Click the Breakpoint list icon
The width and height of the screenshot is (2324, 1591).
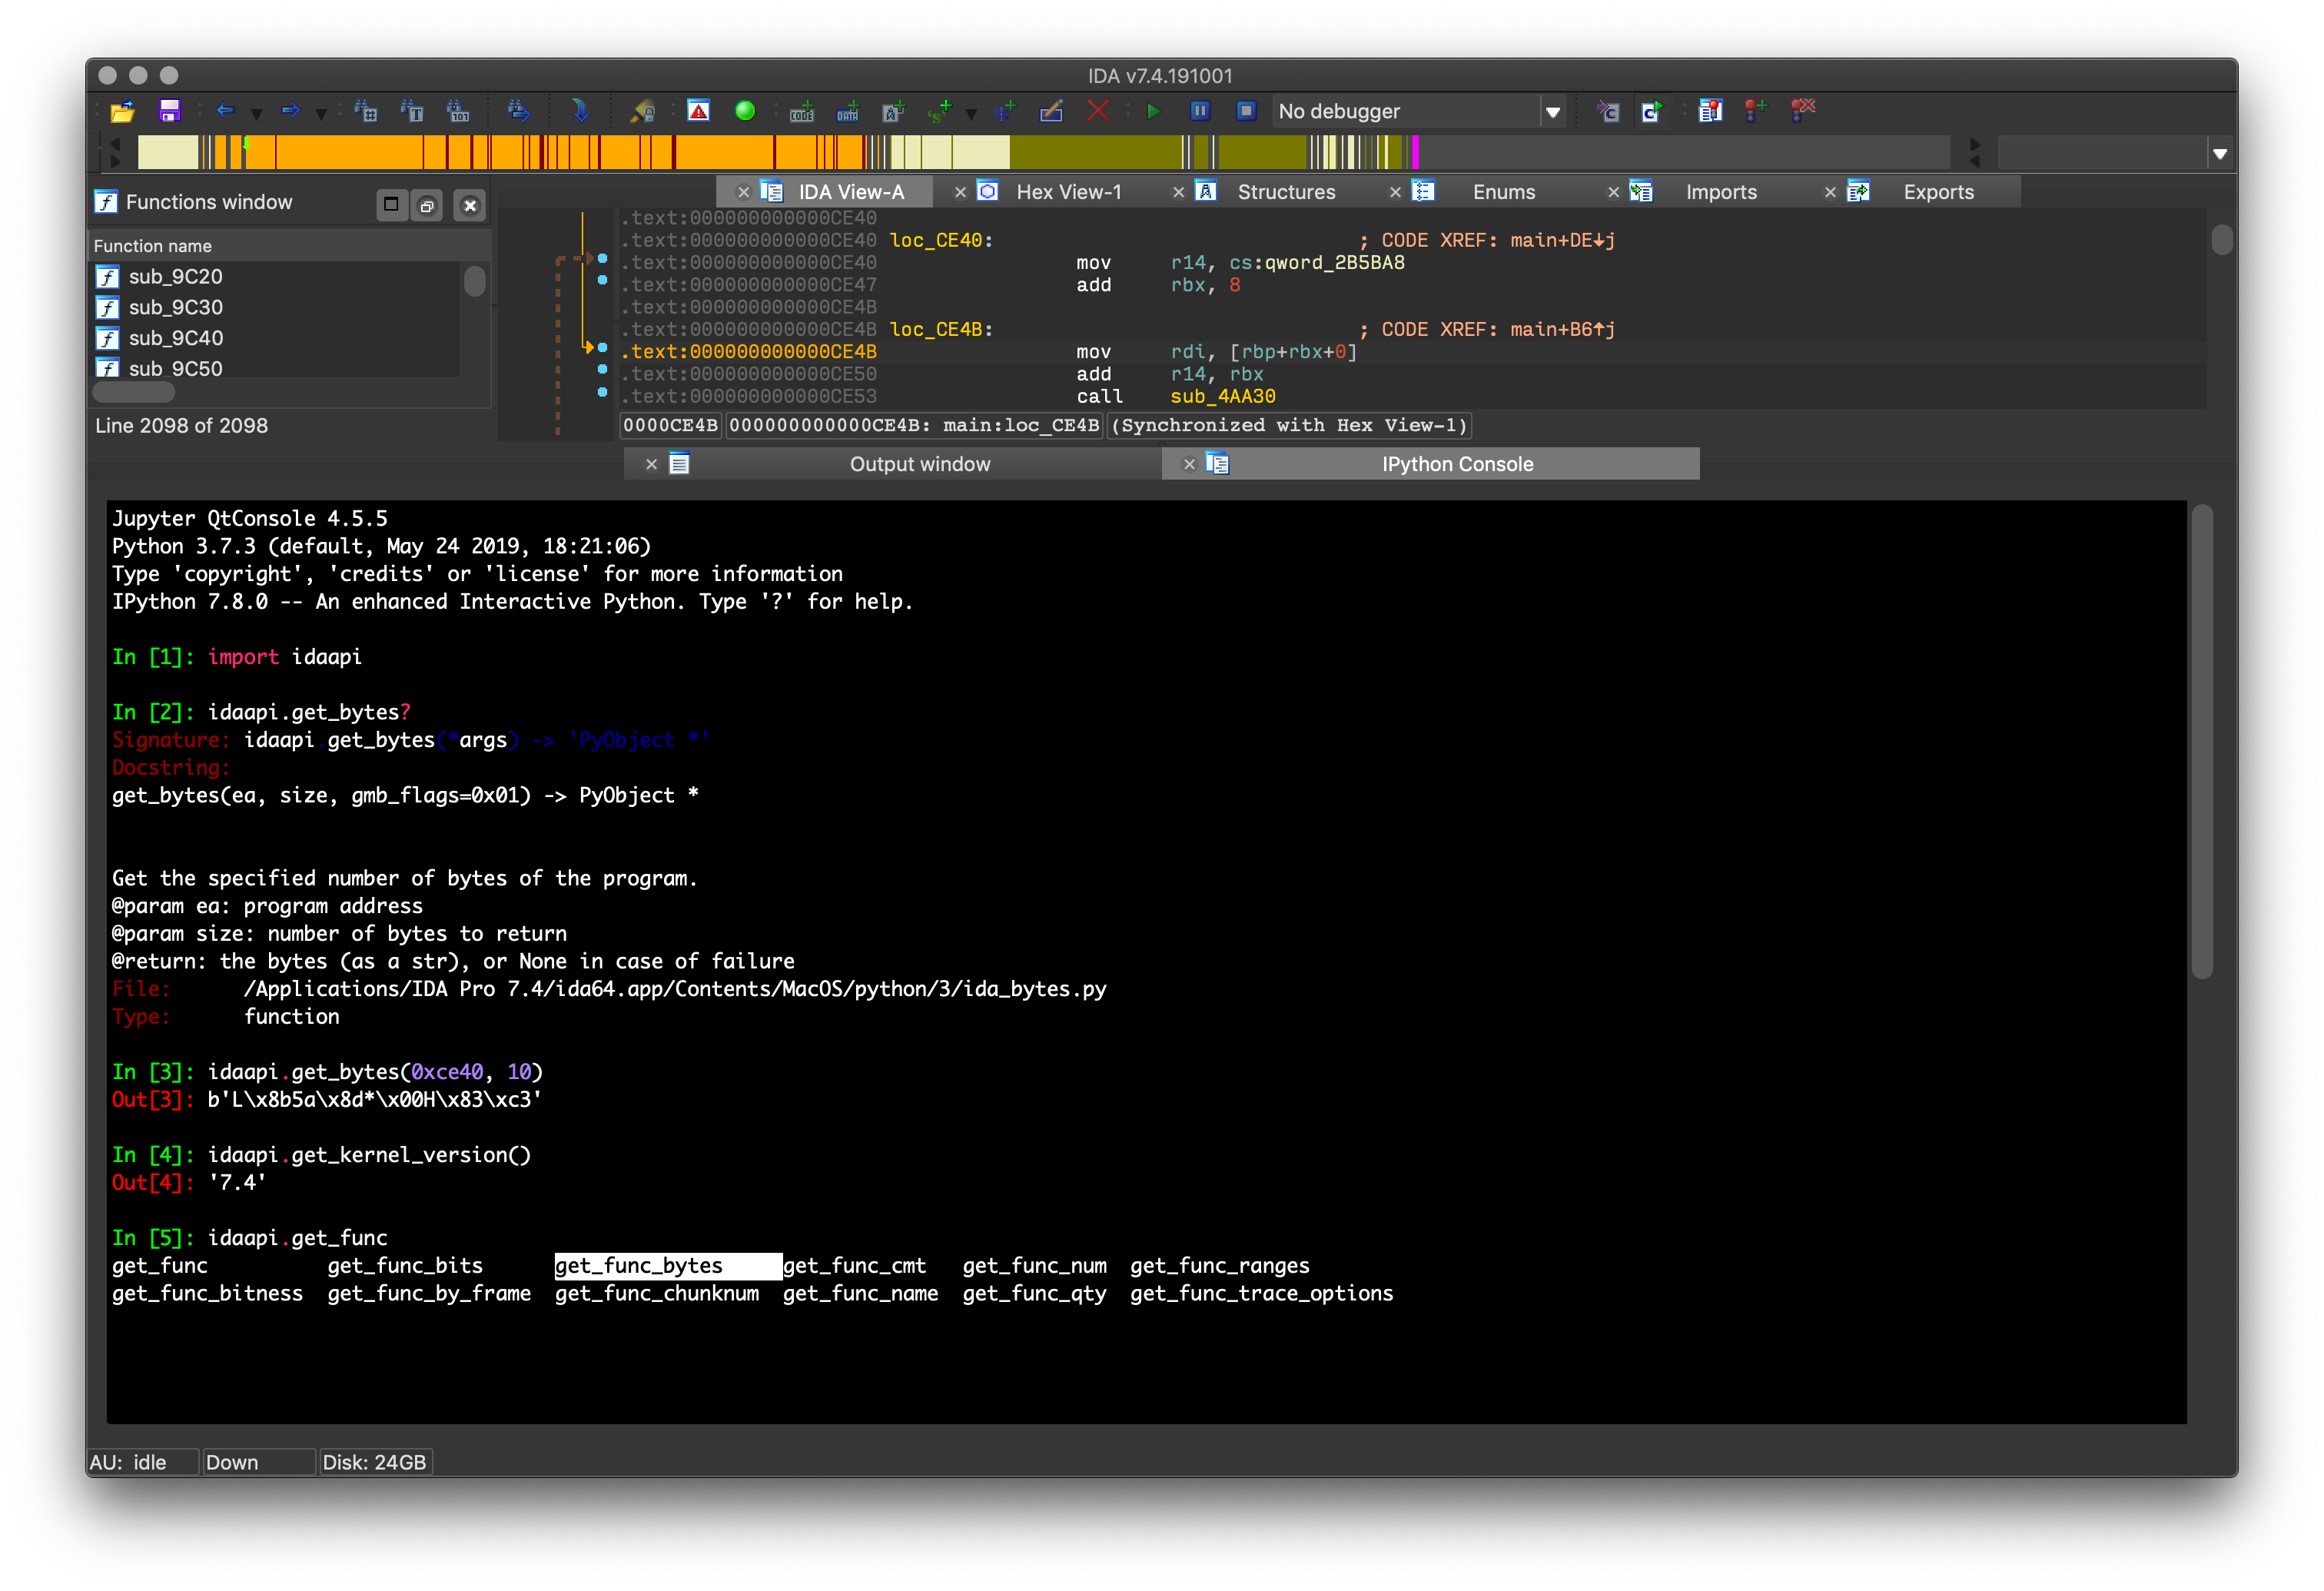tap(1710, 111)
